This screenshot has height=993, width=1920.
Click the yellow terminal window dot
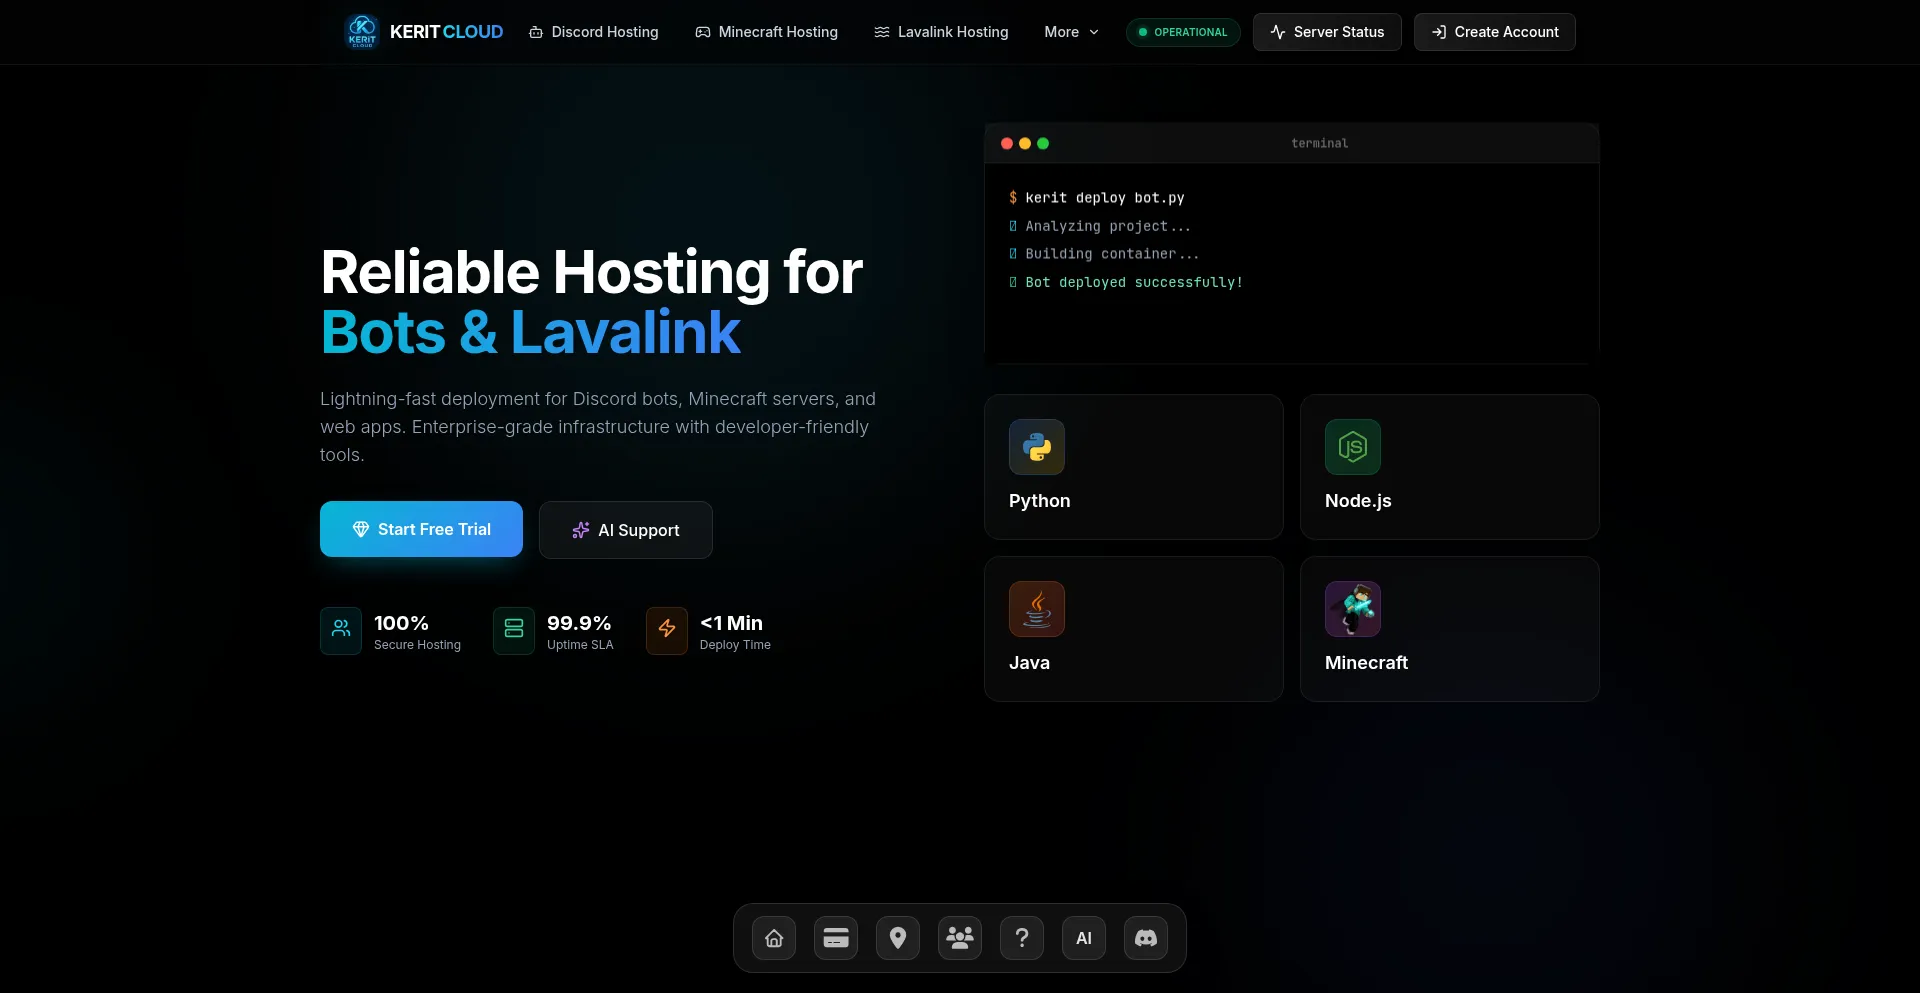[1025, 144]
